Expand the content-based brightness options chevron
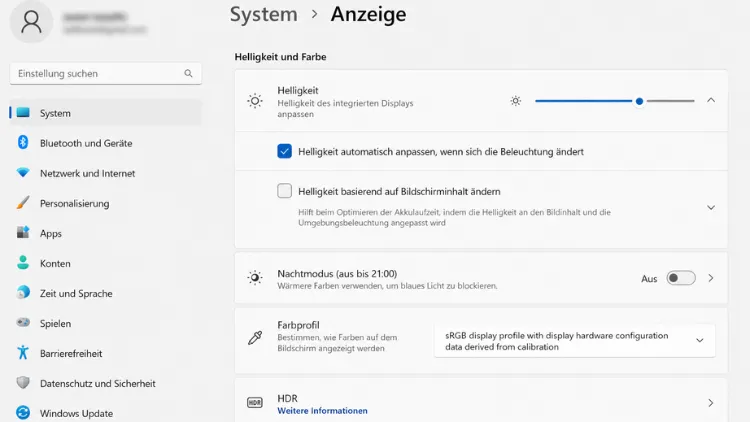Viewport: 750px width, 422px height. [x=711, y=208]
